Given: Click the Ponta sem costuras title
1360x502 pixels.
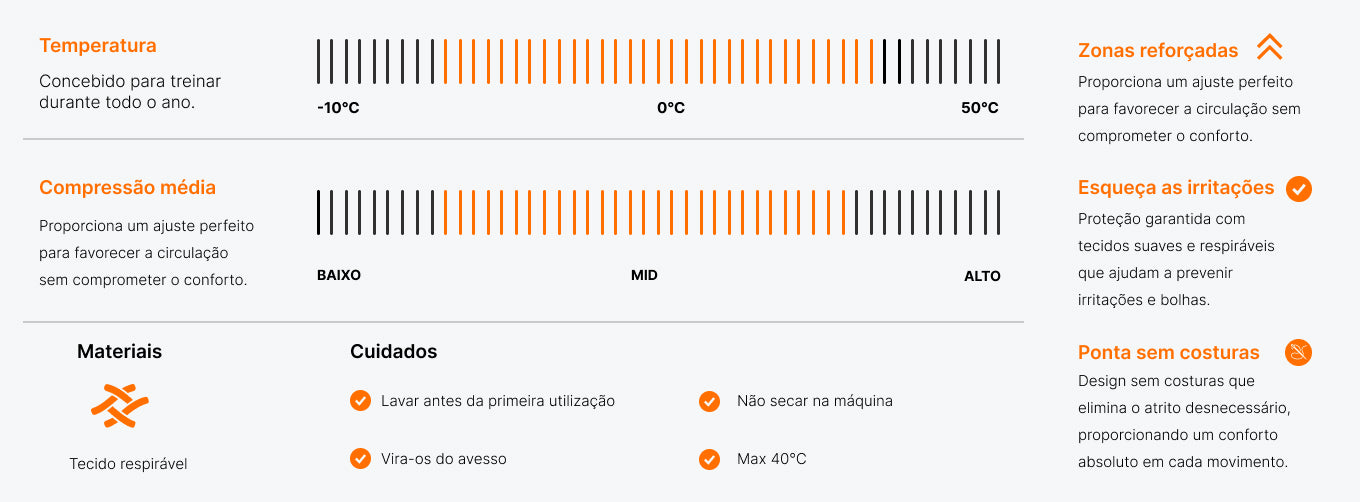Looking at the screenshot, I should [1169, 352].
